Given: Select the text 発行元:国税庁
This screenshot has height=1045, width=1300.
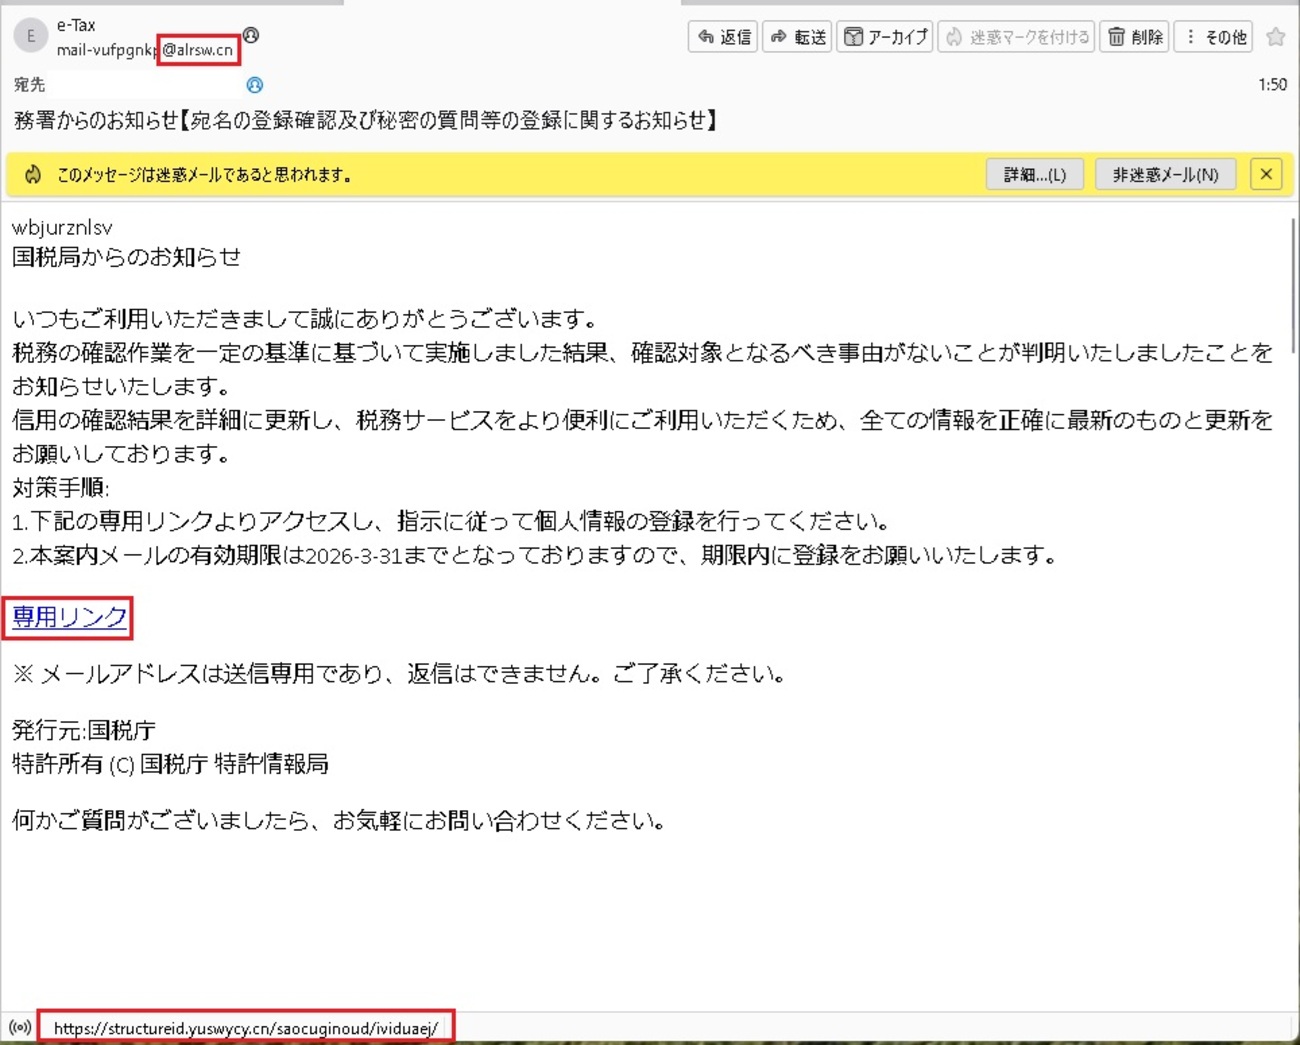Looking at the screenshot, I should 83,731.
